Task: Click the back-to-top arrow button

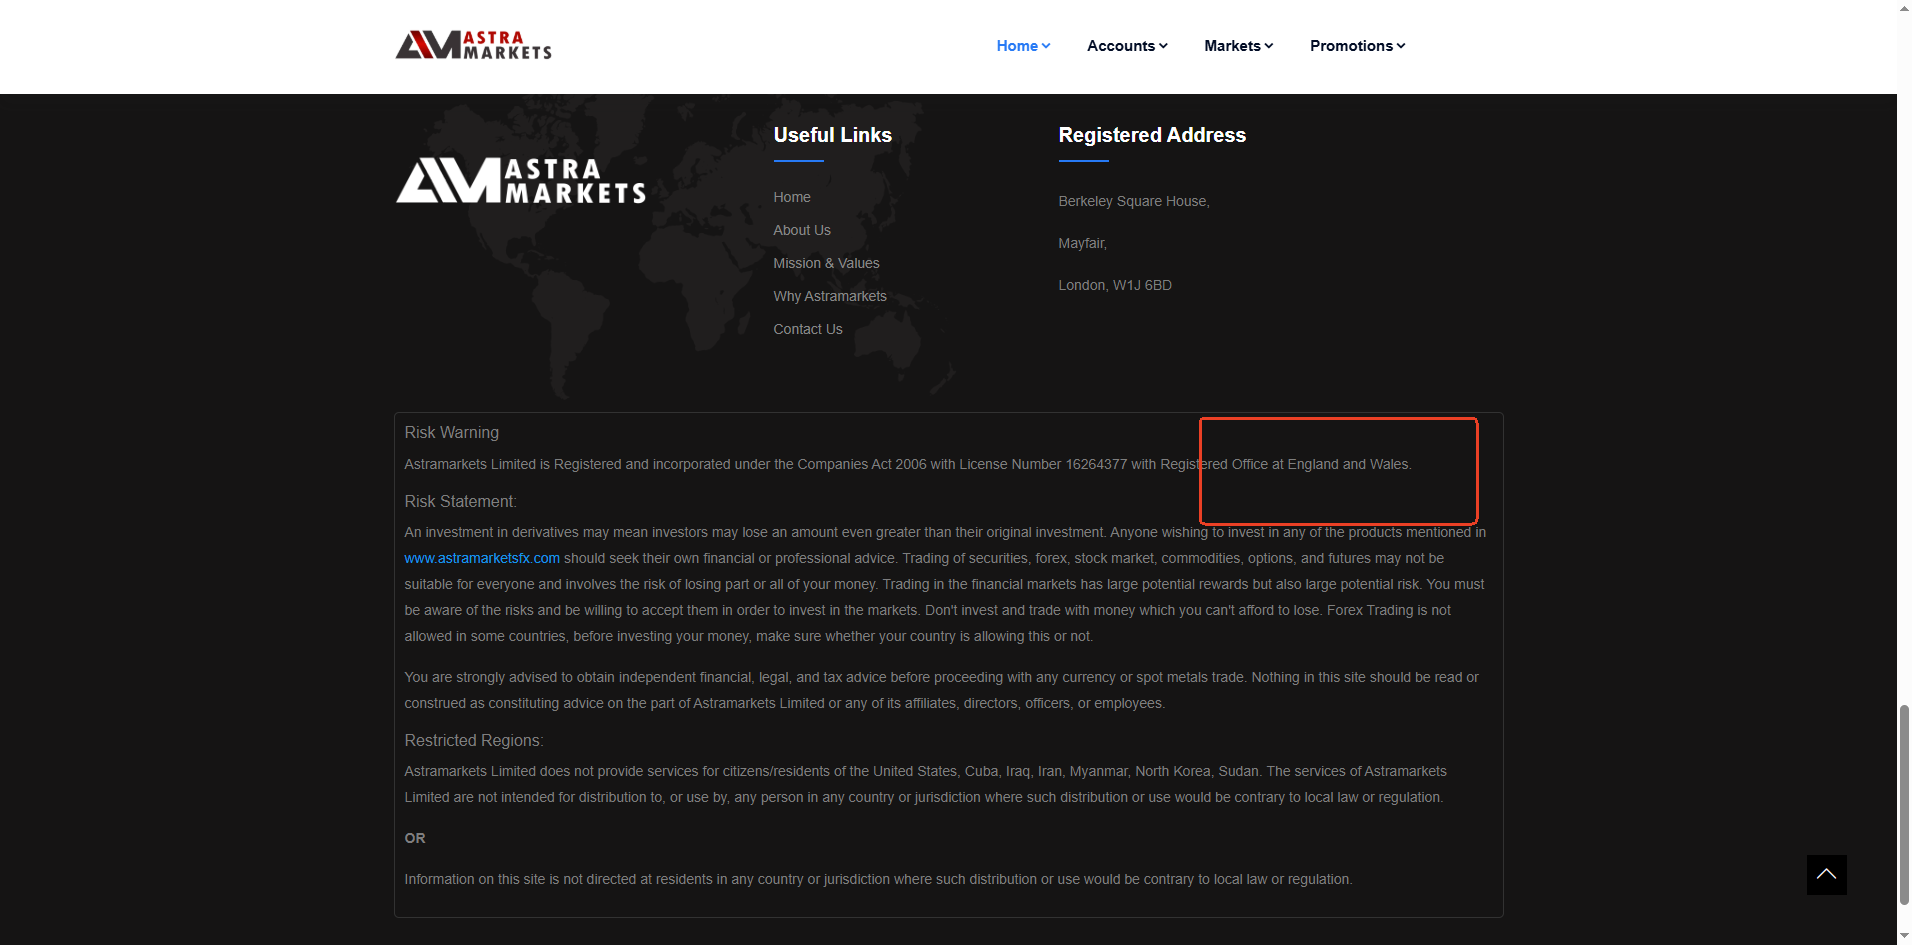Action: pyautogui.click(x=1826, y=875)
